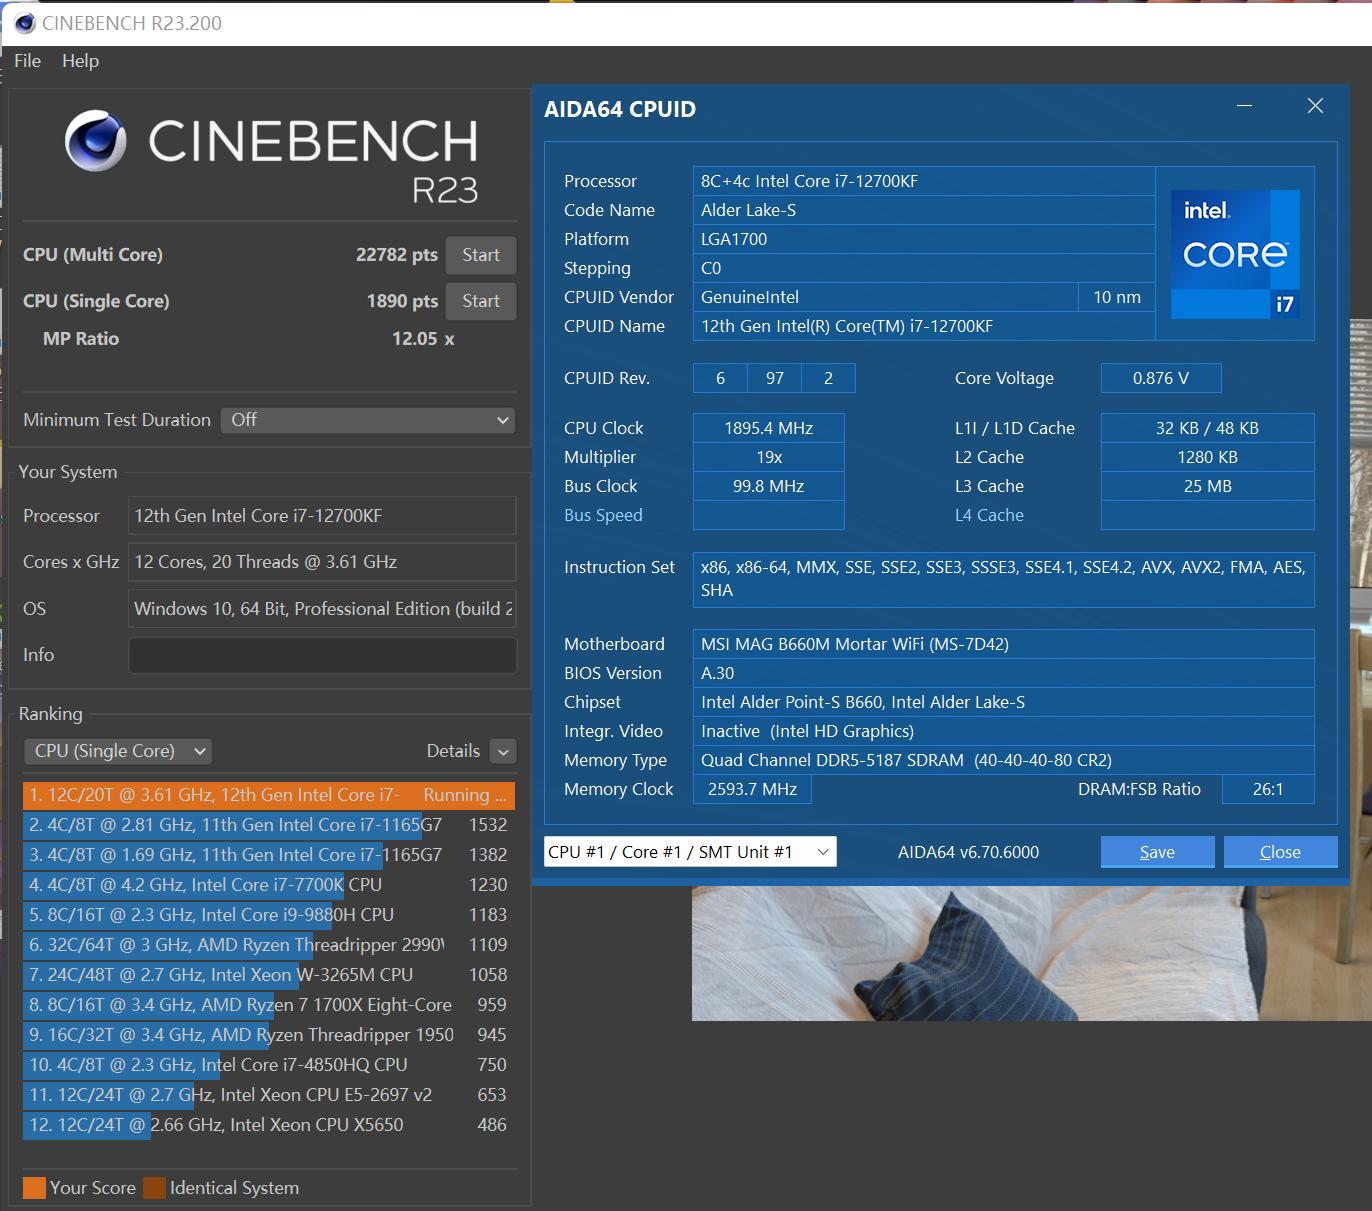
Task: Open the Minimum Test Duration dropdown
Action: coord(368,420)
